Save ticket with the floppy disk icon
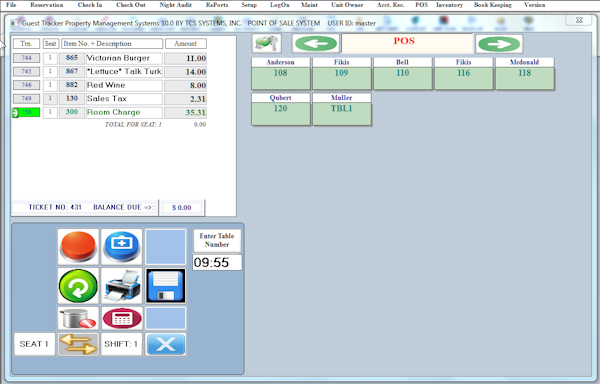Viewport: 600px width, 384px height. click(166, 286)
